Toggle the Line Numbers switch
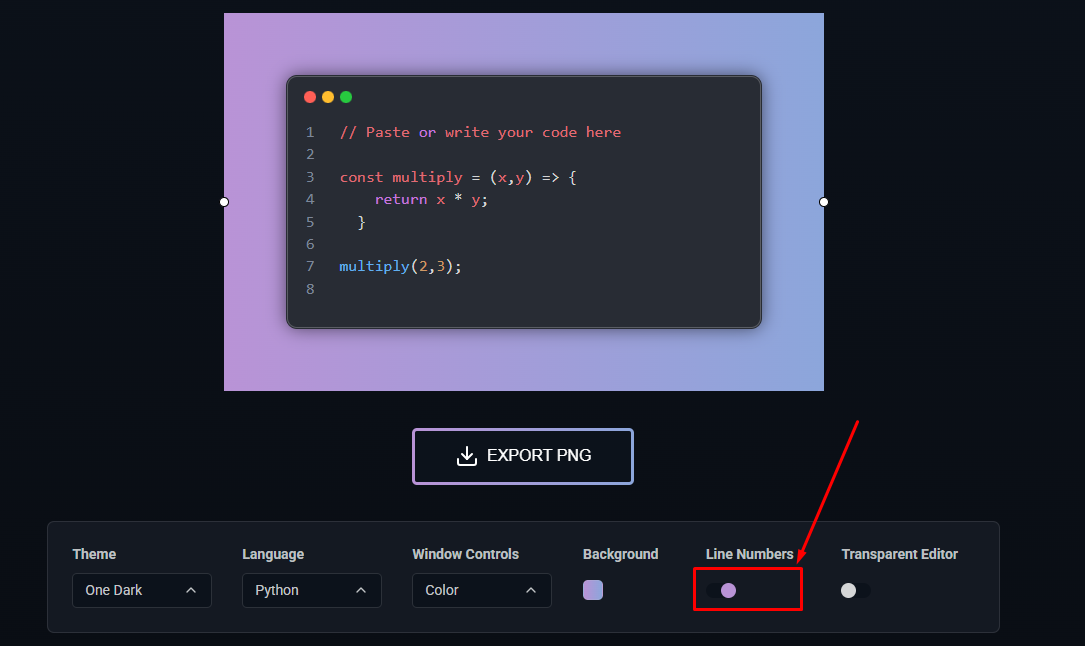The width and height of the screenshot is (1085, 646). pos(721,590)
